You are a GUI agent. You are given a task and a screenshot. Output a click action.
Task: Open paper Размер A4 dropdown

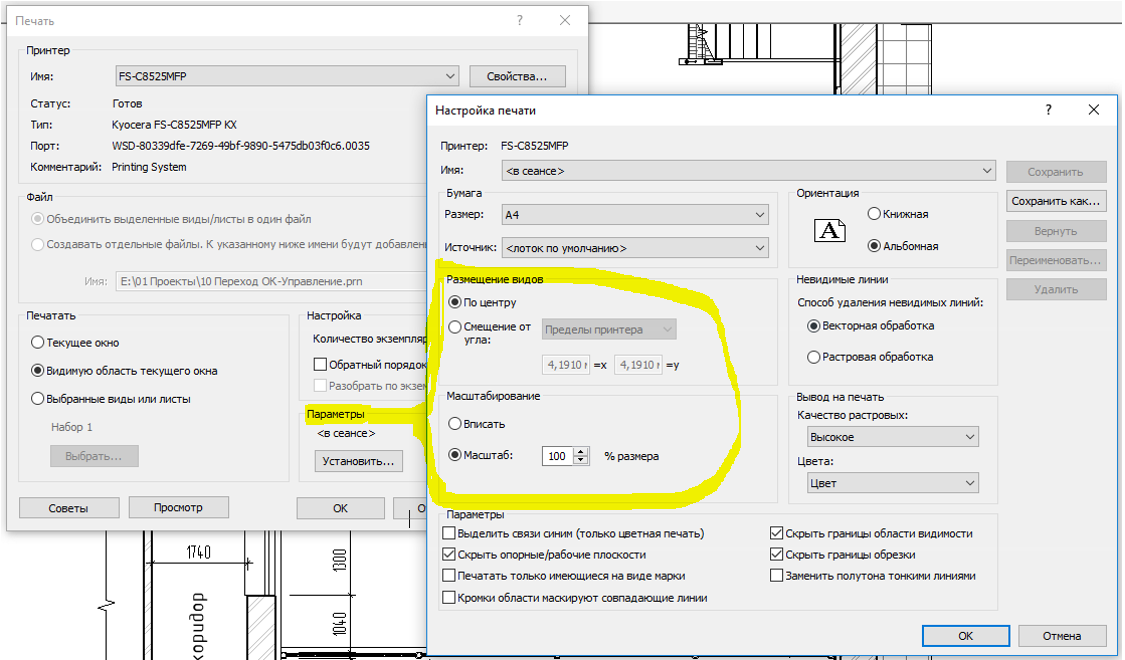pyautogui.click(x=635, y=214)
